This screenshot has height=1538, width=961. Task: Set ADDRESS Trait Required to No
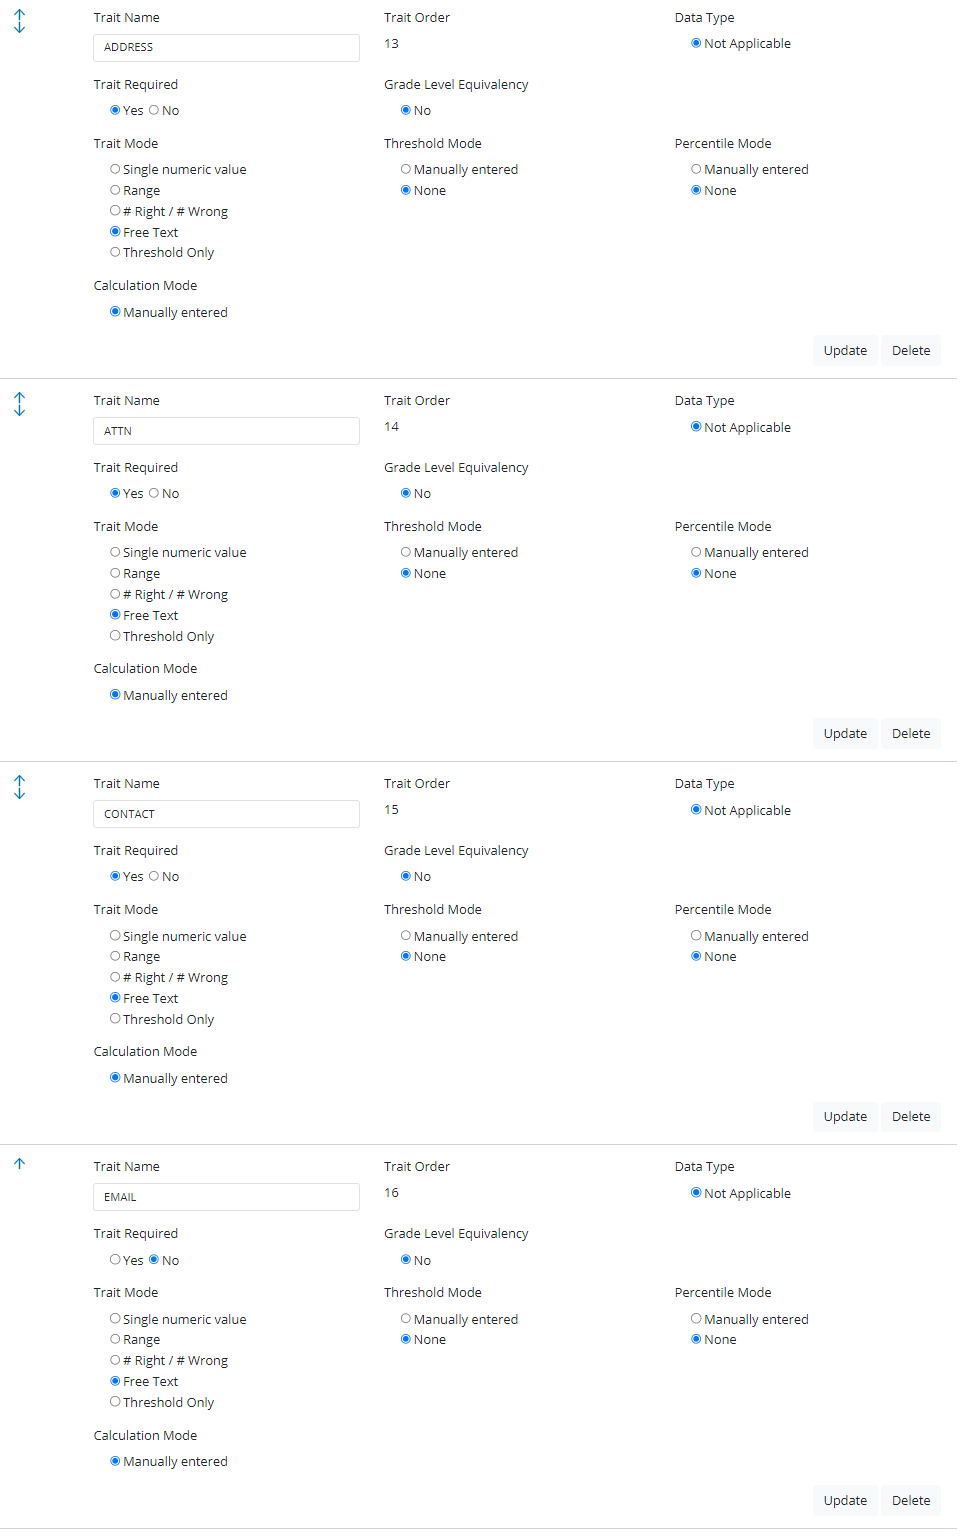pyautogui.click(x=154, y=110)
